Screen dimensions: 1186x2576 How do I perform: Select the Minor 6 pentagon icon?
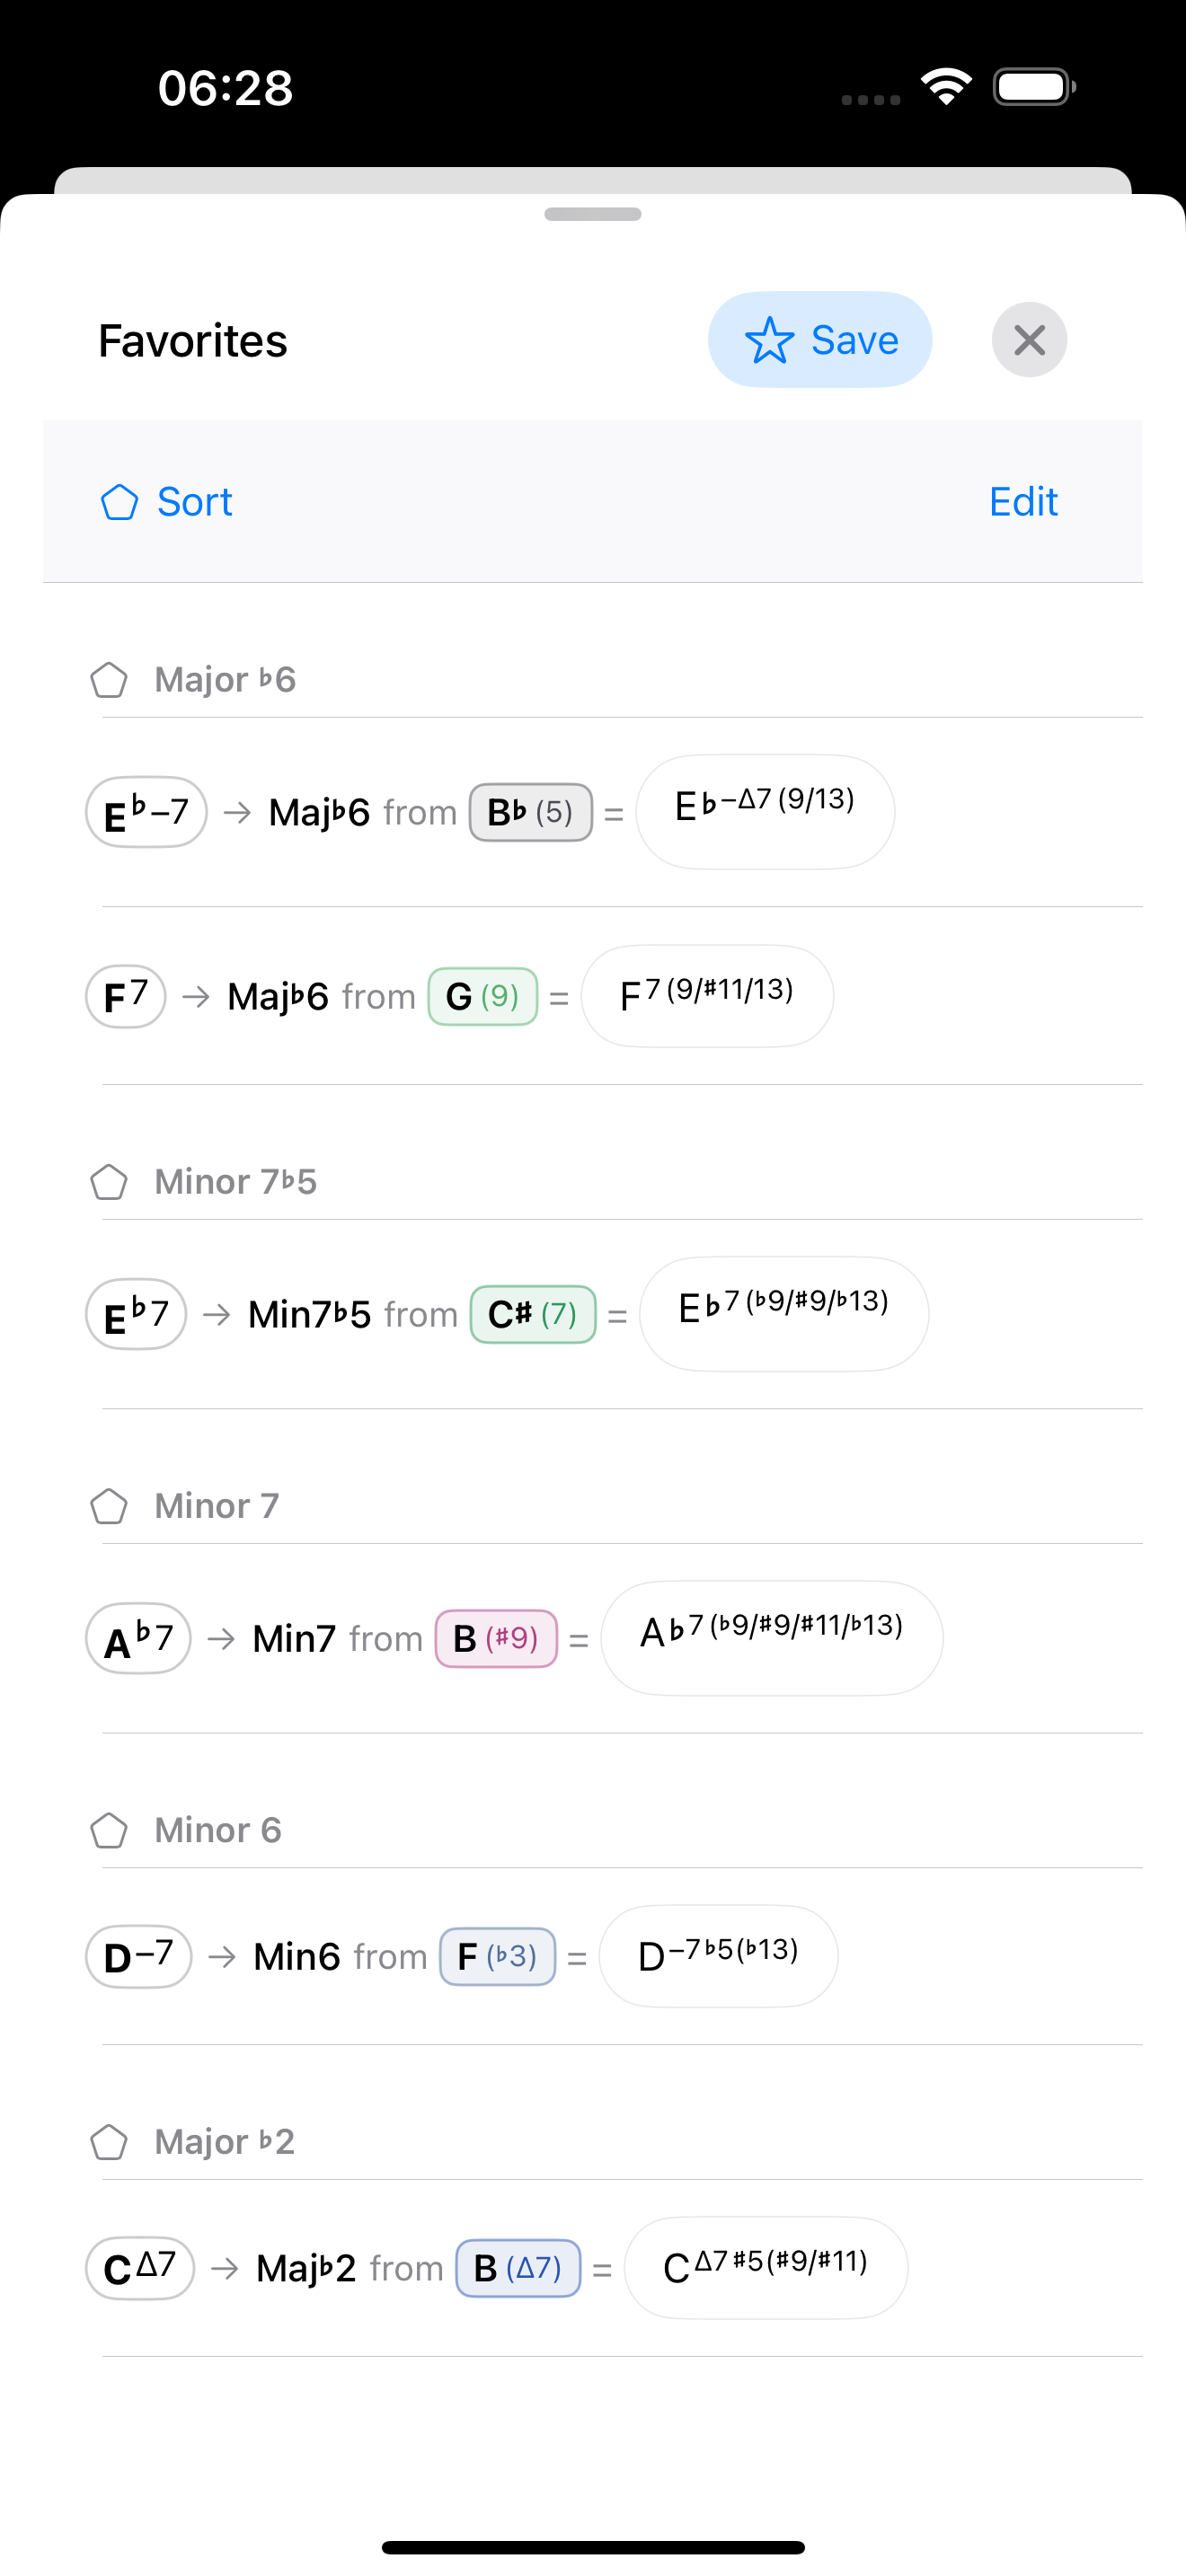coord(109,1830)
